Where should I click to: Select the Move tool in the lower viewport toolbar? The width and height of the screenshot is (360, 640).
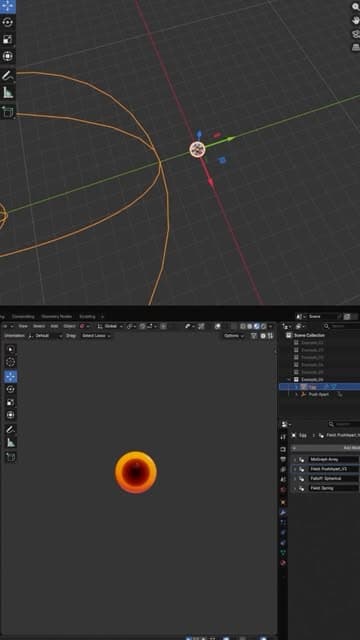pos(11,376)
